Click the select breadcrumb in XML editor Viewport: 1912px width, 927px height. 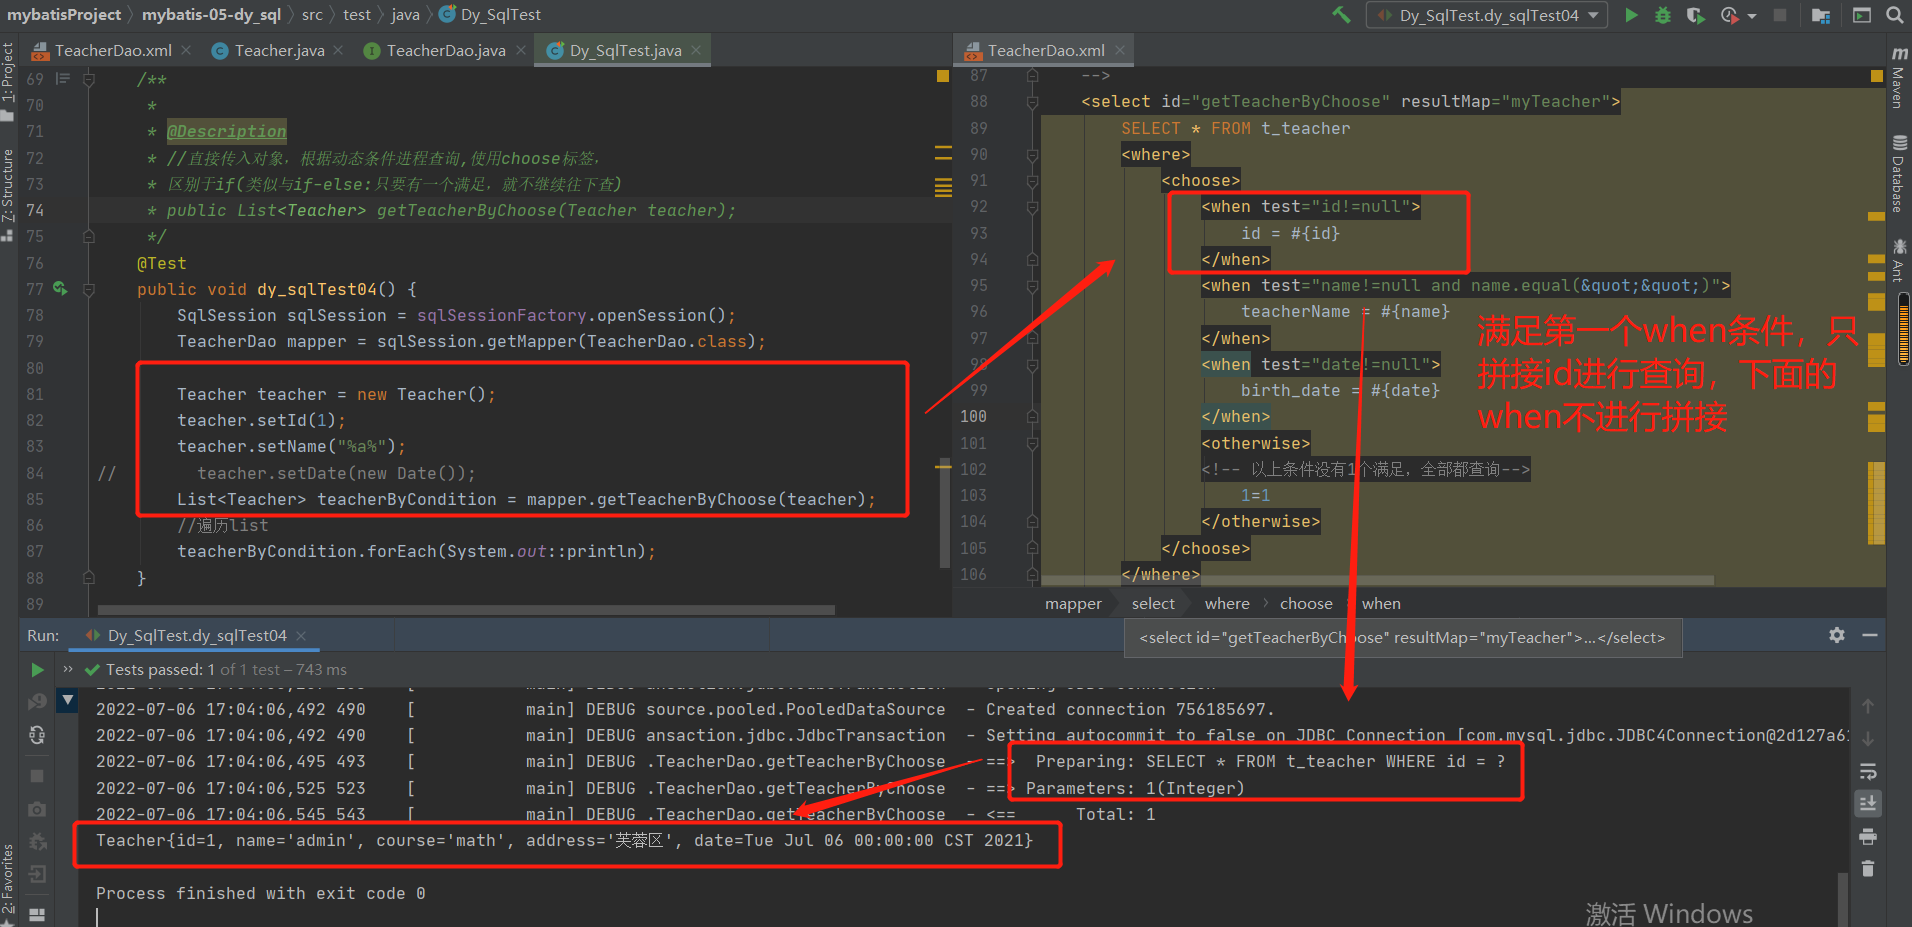(1153, 603)
